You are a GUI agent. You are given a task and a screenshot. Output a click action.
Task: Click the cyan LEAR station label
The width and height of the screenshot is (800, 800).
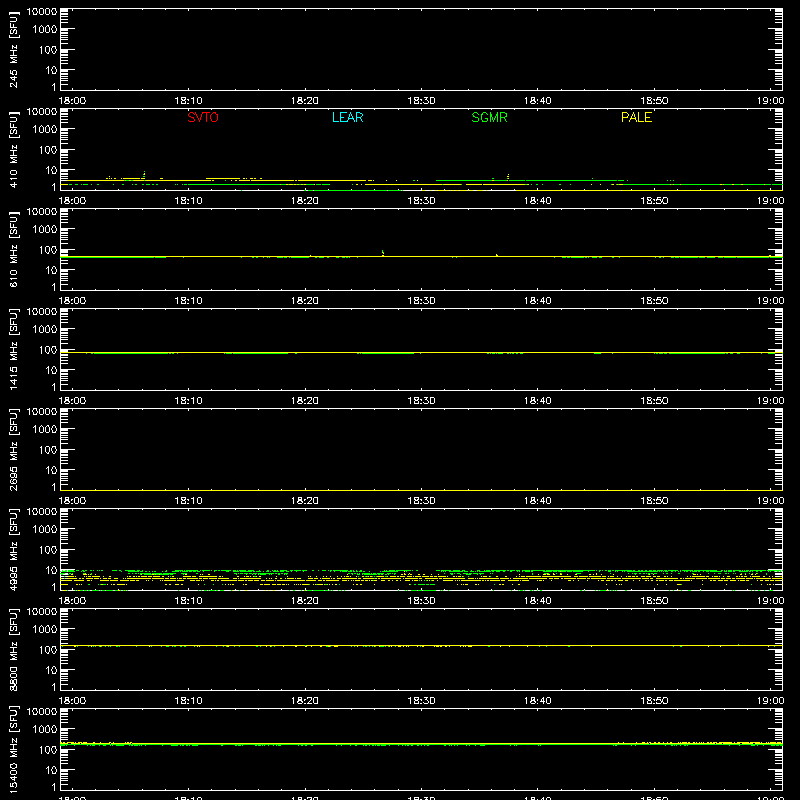(x=347, y=117)
